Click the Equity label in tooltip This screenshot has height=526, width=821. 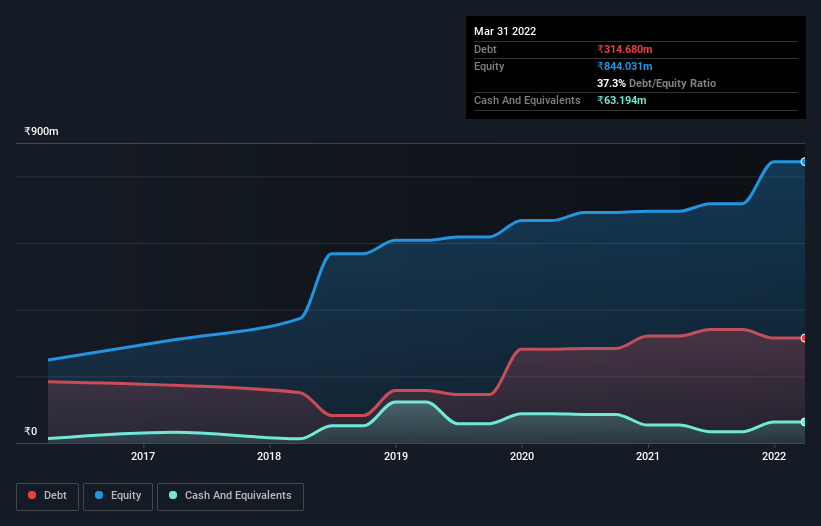click(x=489, y=66)
